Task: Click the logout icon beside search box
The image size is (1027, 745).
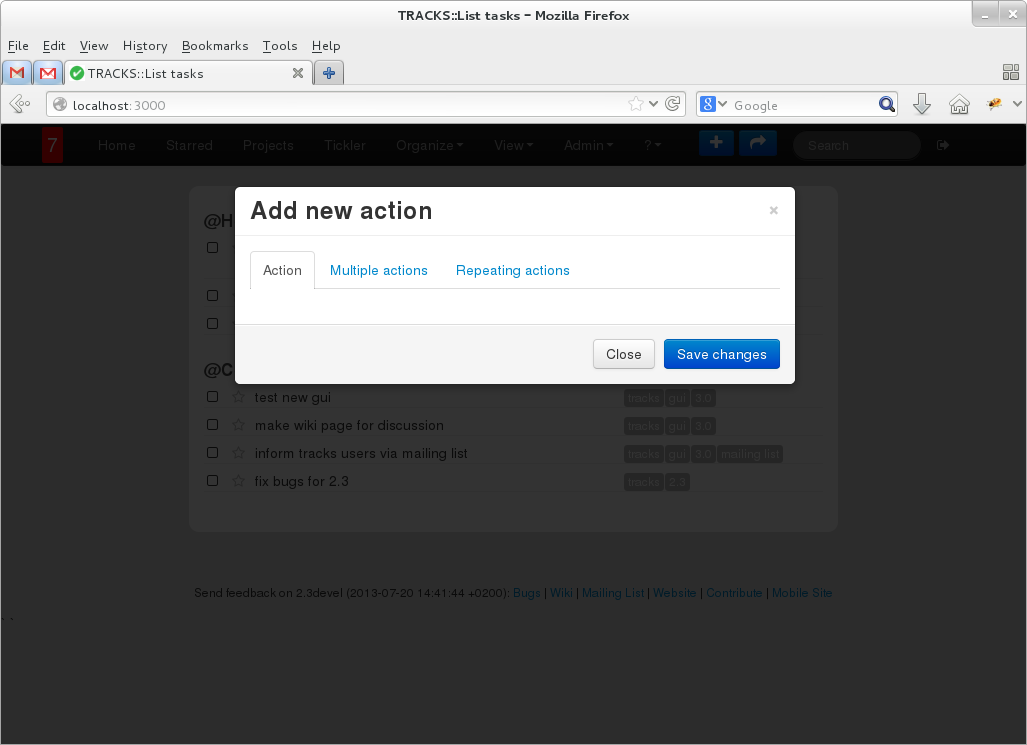Action: pos(943,145)
